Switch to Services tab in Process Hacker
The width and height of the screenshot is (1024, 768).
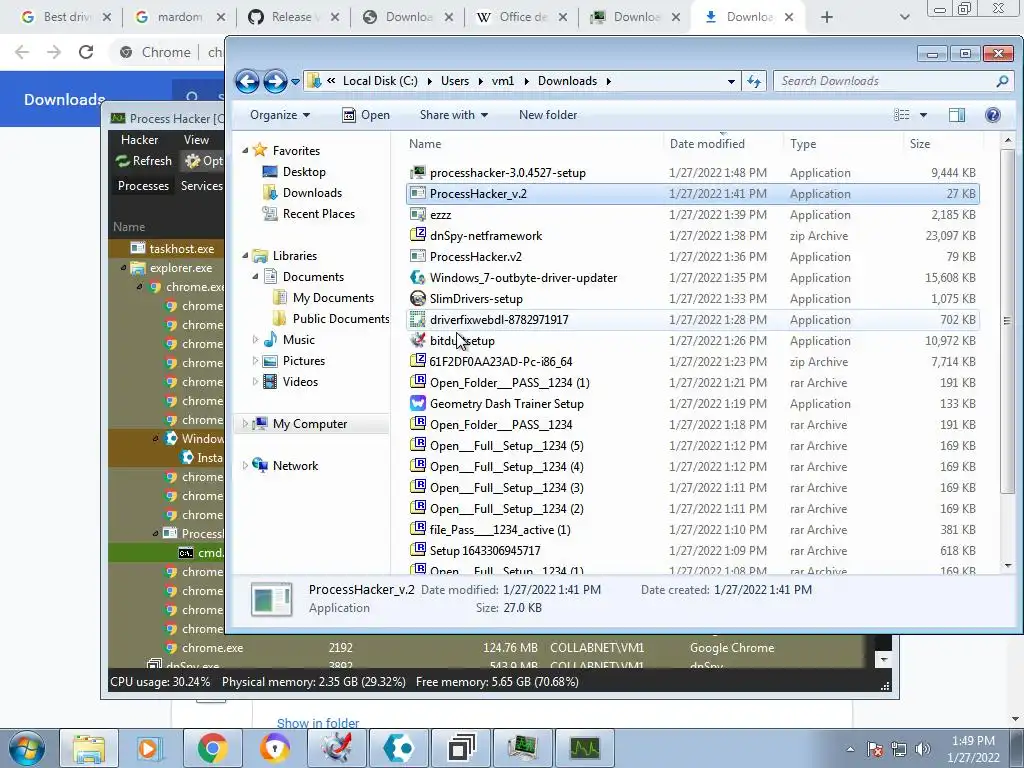tap(201, 186)
